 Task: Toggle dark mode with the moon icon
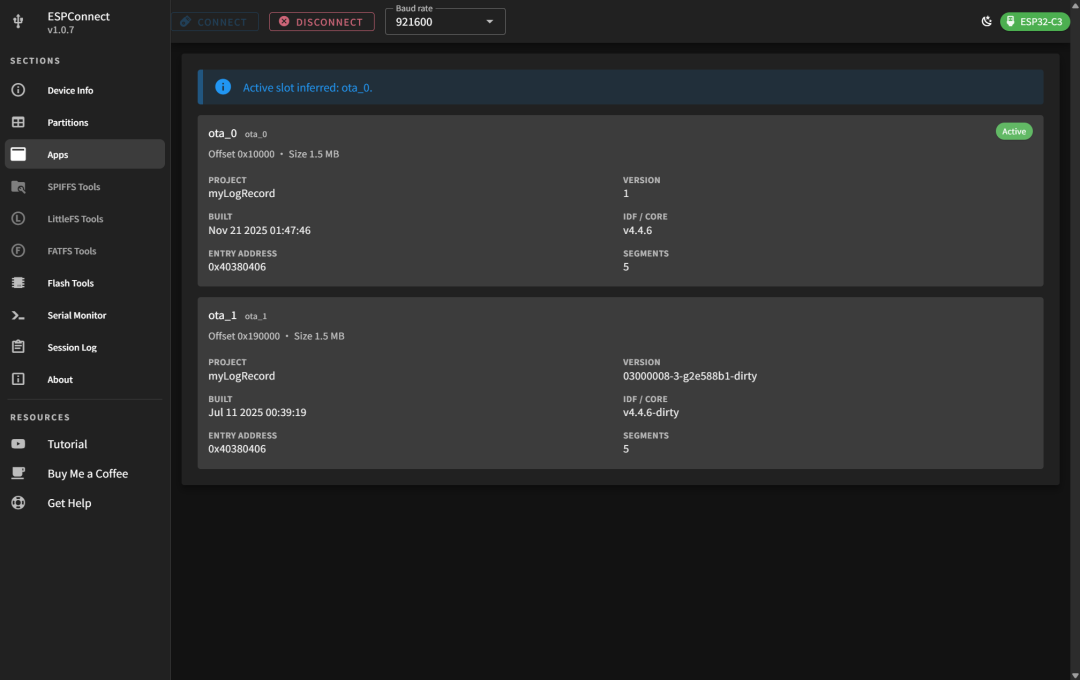(987, 20)
